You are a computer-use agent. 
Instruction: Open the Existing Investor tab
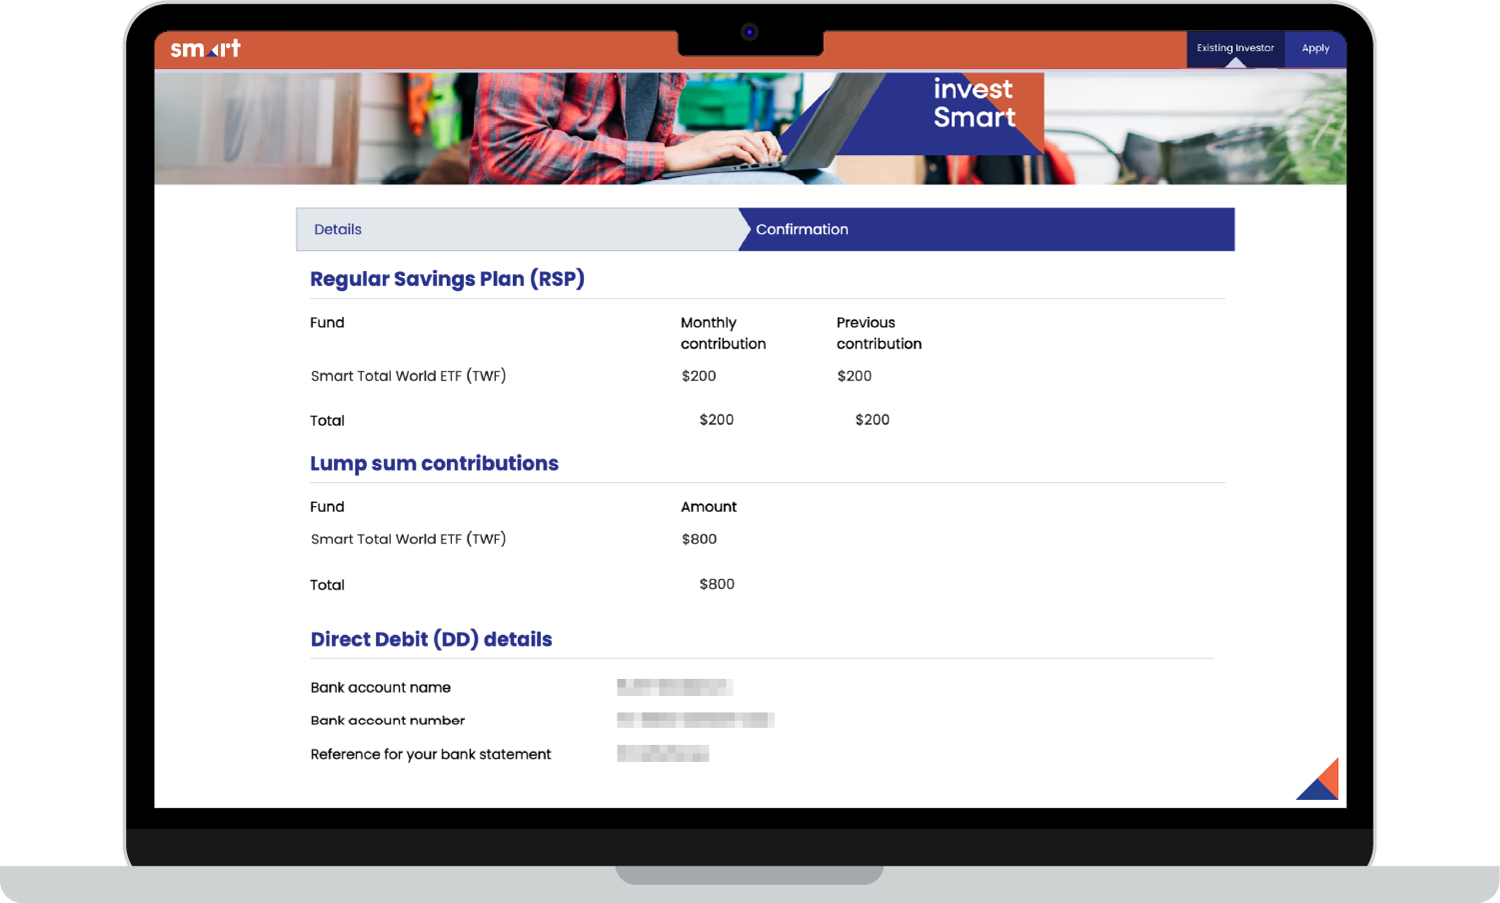[1235, 48]
